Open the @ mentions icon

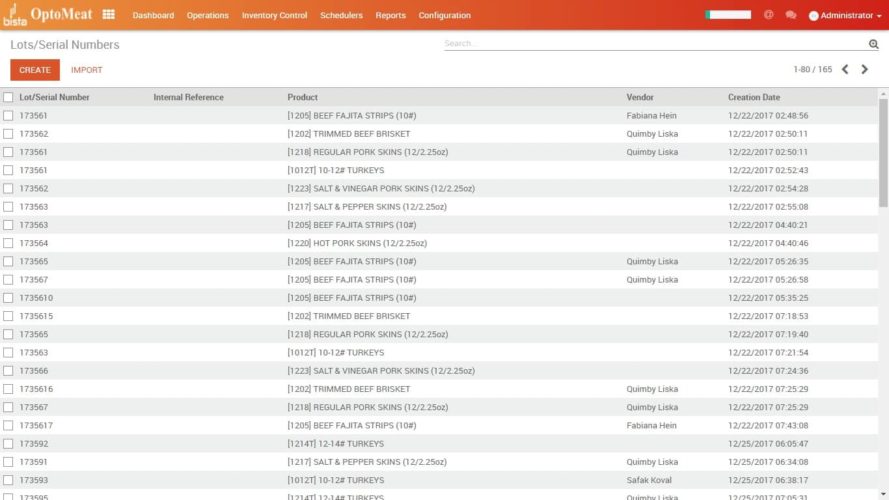[x=768, y=15]
